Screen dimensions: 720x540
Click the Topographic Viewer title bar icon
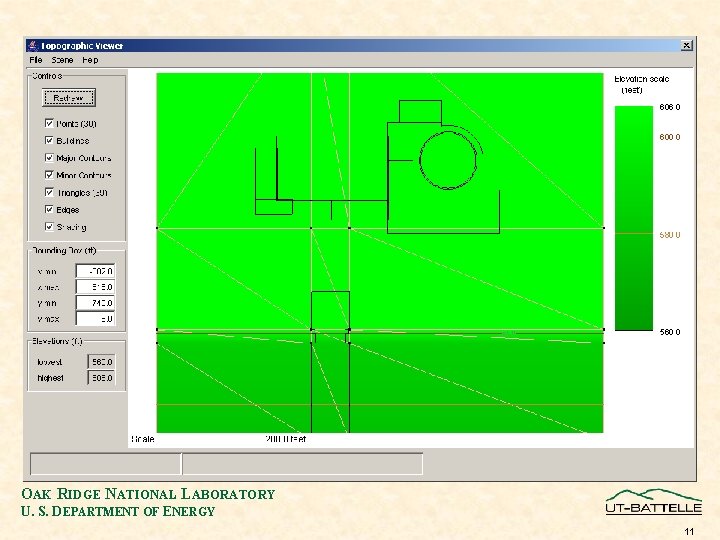(x=32, y=45)
